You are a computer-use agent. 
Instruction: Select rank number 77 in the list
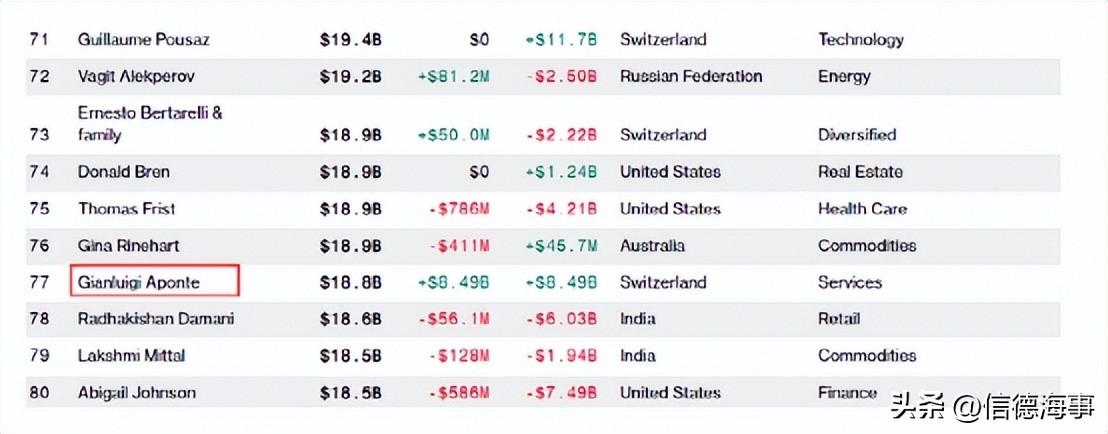click(39, 282)
